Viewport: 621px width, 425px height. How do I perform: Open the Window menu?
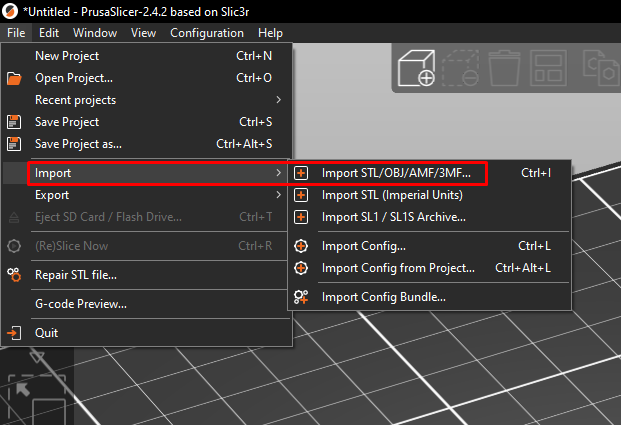(94, 33)
